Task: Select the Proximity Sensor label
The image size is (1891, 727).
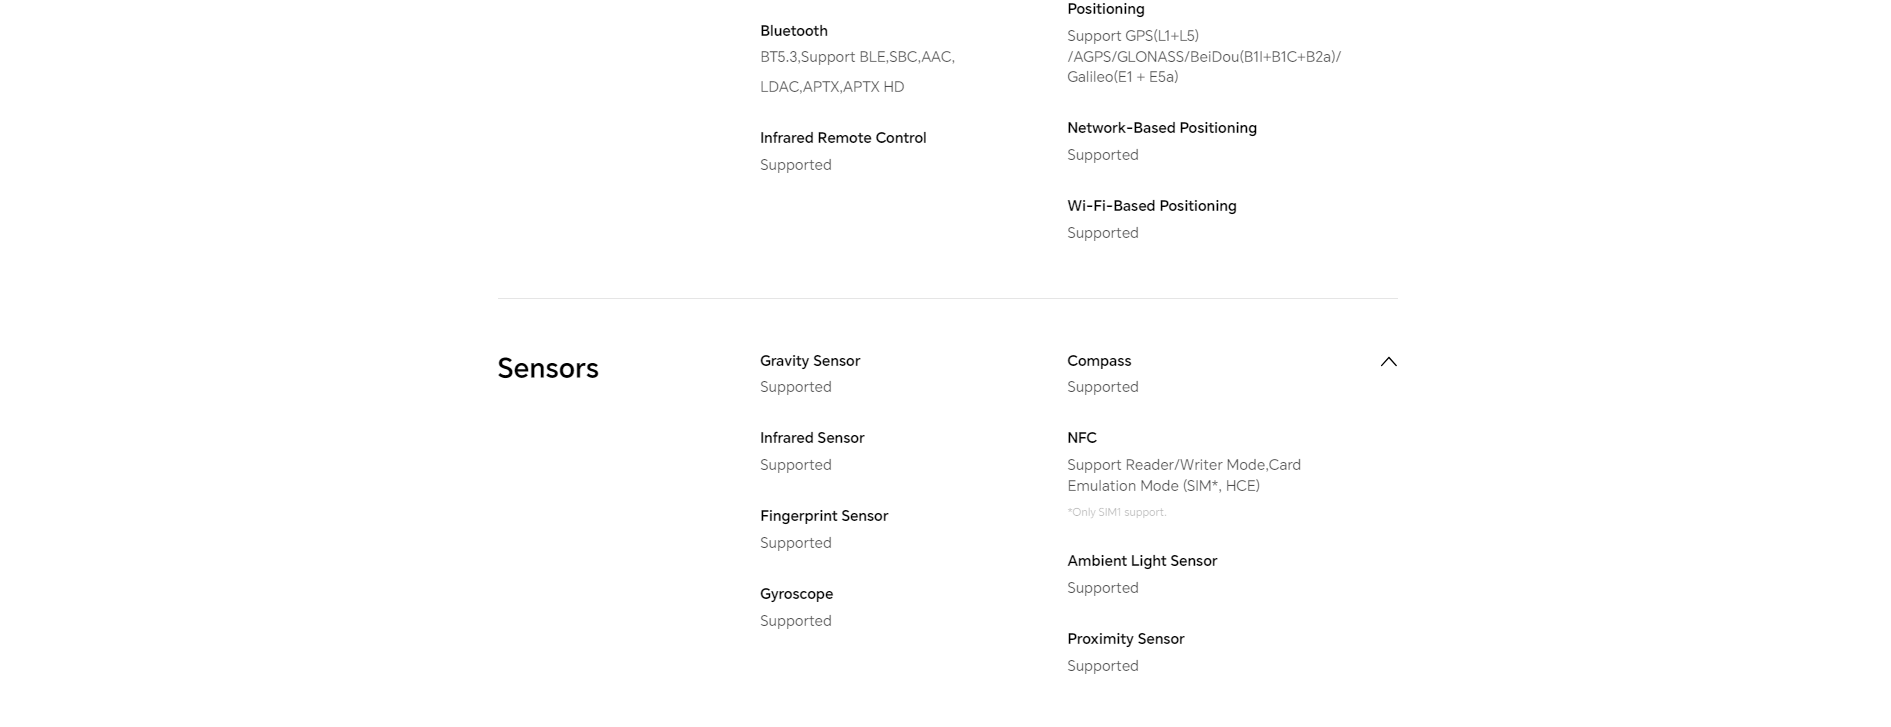Action: click(x=1125, y=639)
